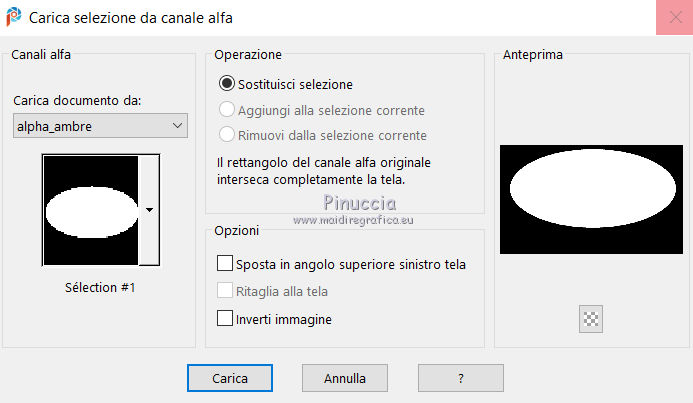Toggle the transparency checkerboard icon under the preview

coord(591,319)
